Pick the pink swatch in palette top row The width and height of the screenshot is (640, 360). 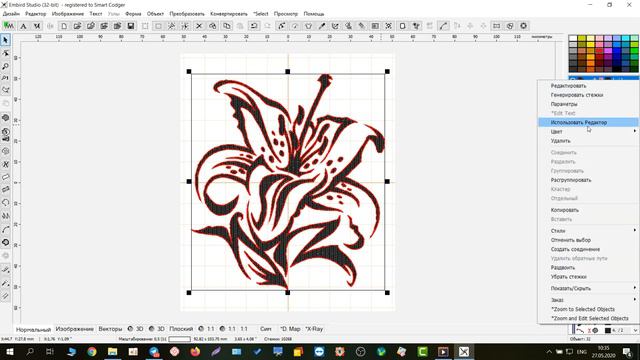coord(599,38)
